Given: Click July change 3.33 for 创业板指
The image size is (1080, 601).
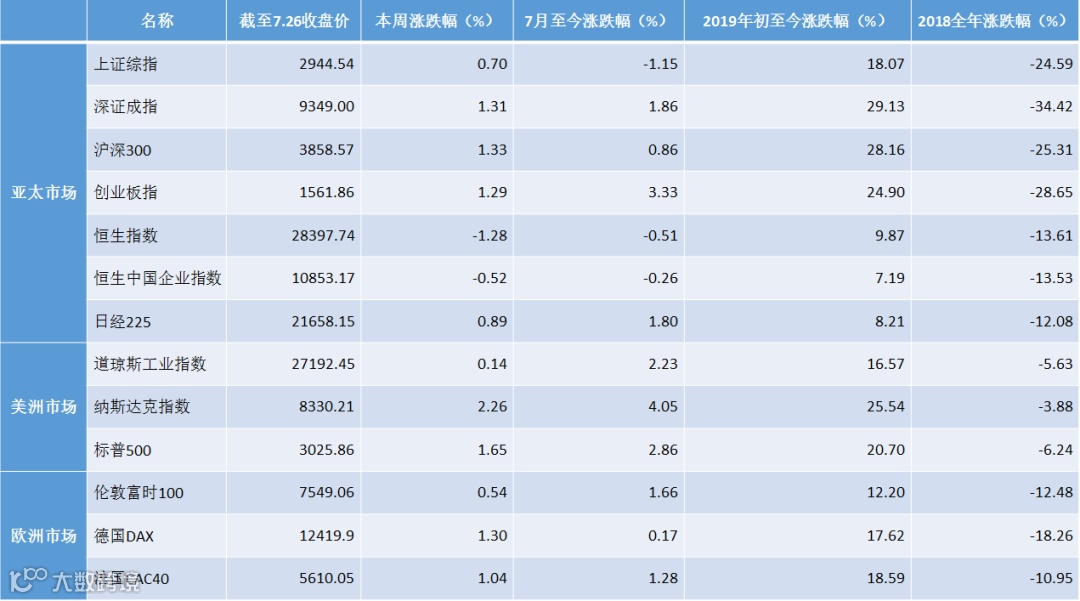Looking at the screenshot, I should tap(663, 193).
